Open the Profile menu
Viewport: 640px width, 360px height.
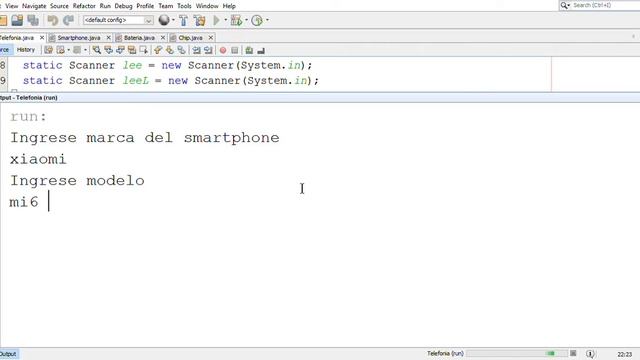coord(145,6)
